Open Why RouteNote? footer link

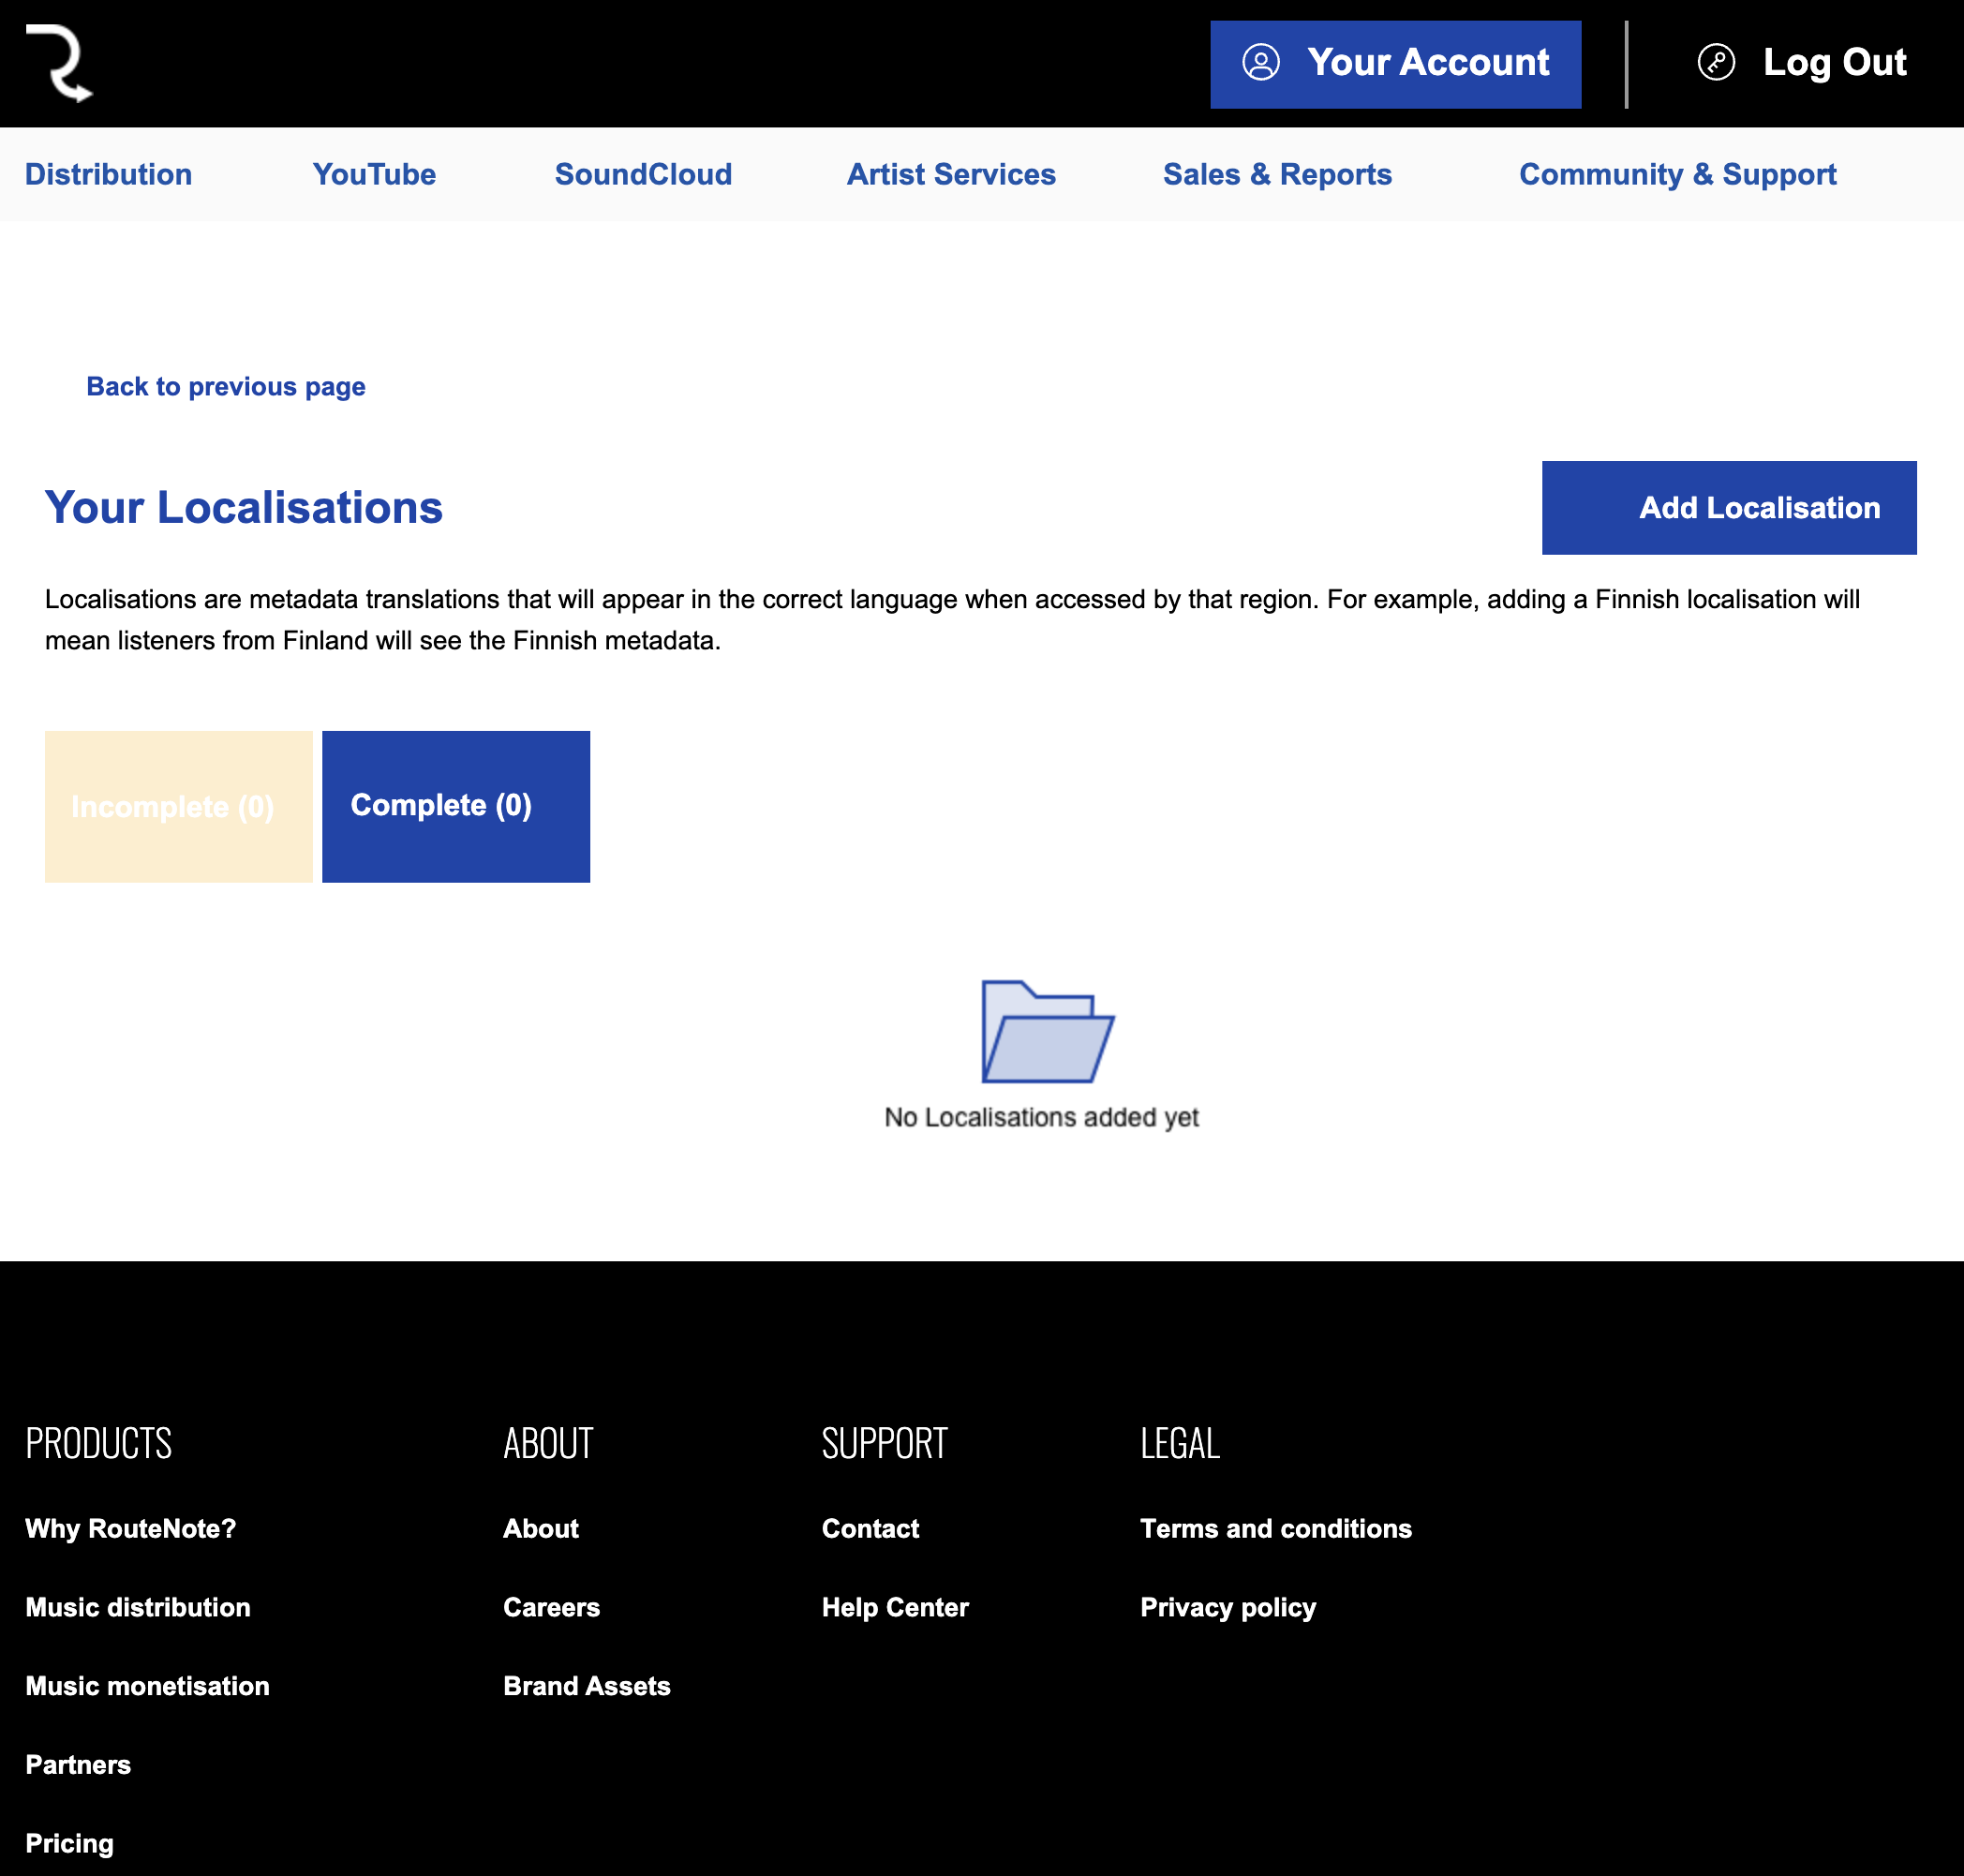point(131,1529)
